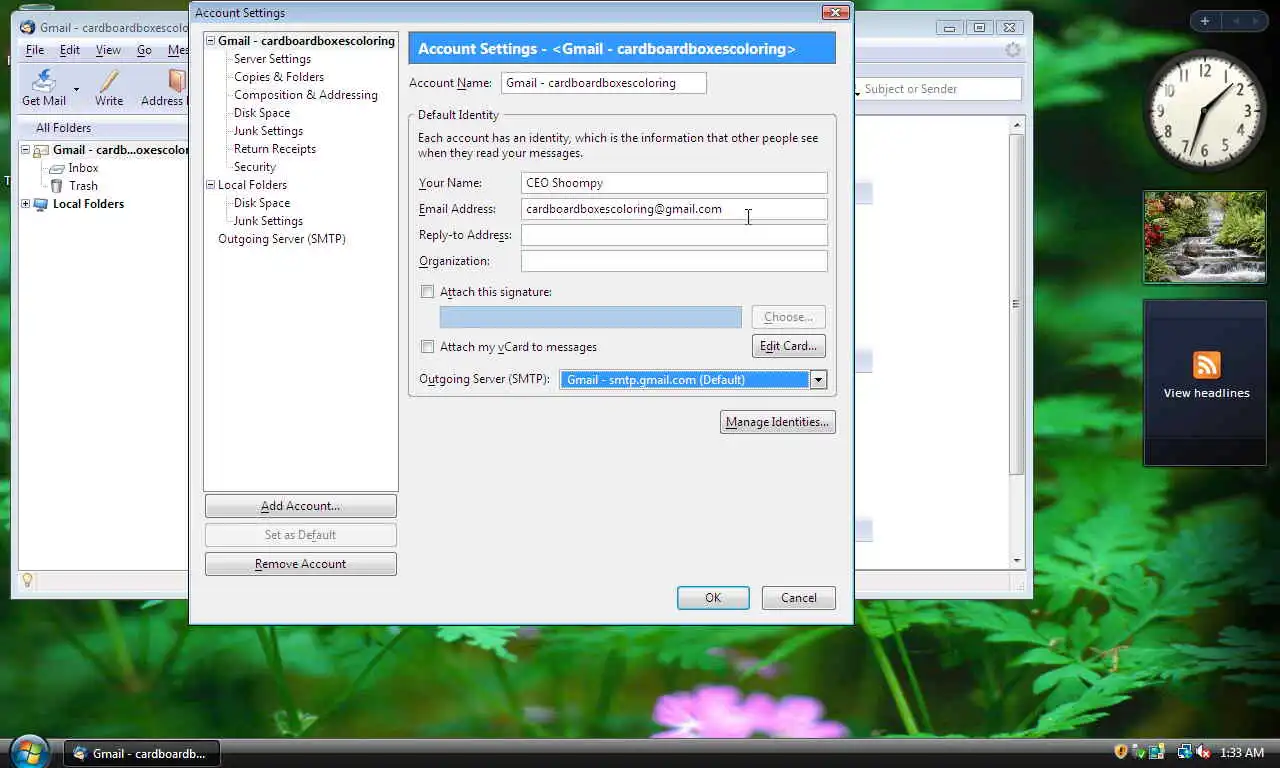Click the Windows Sidebar tray icon
The width and height of the screenshot is (1280, 768).
click(1157, 752)
